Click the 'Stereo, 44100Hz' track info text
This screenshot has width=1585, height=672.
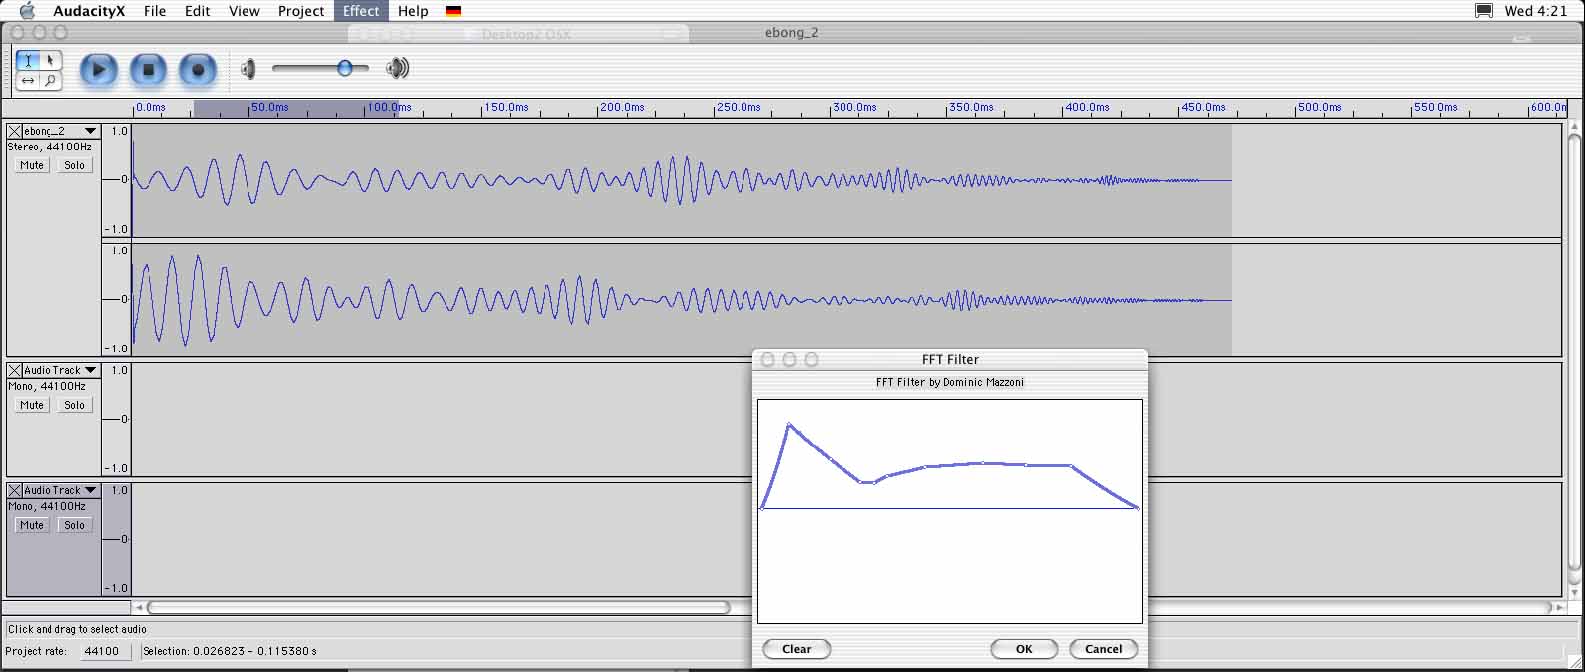point(50,147)
